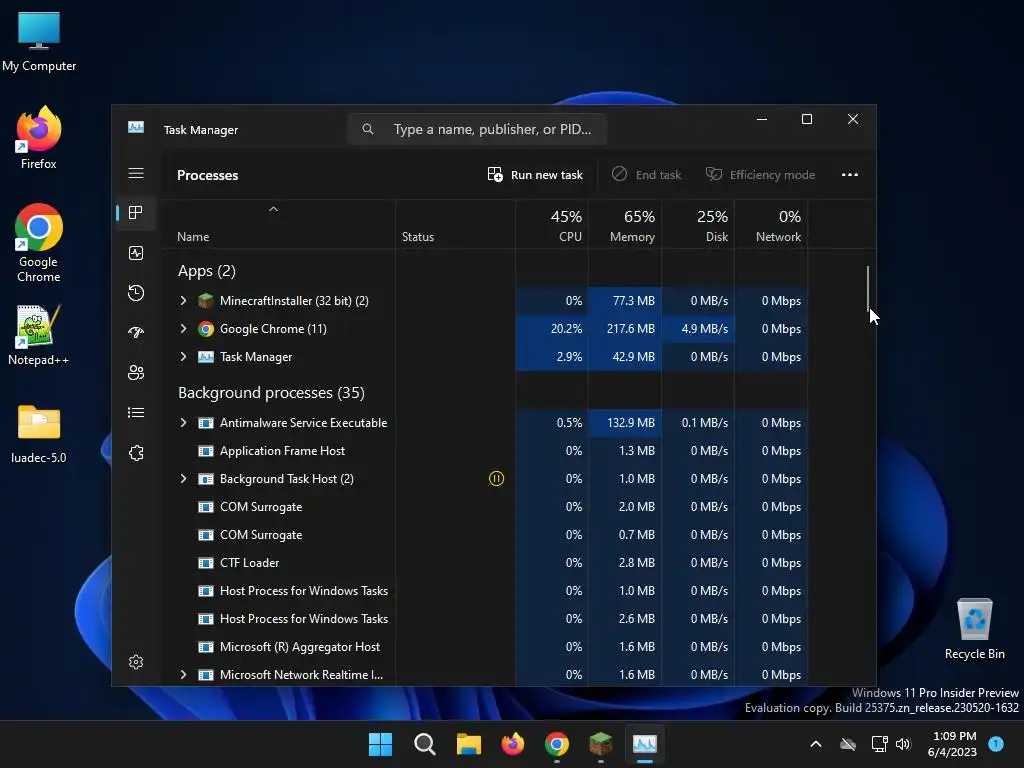1024x768 pixels.
Task: Click the Efficiency mode button
Action: pyautogui.click(x=760, y=174)
